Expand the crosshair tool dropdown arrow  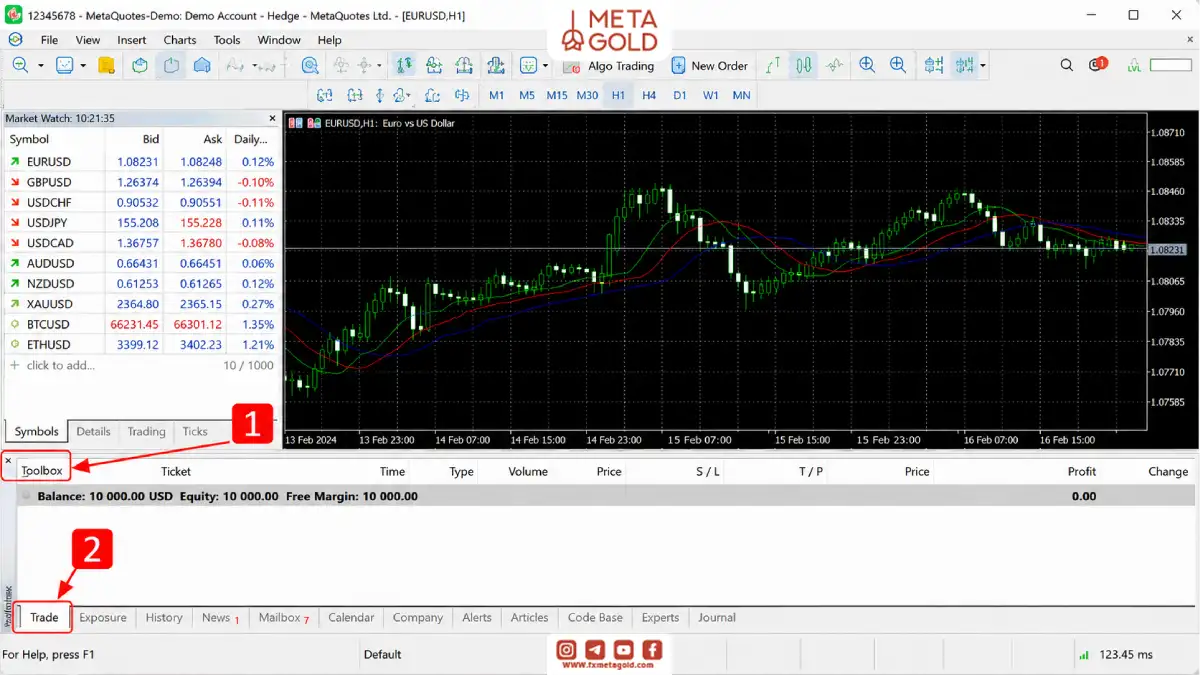[378, 66]
